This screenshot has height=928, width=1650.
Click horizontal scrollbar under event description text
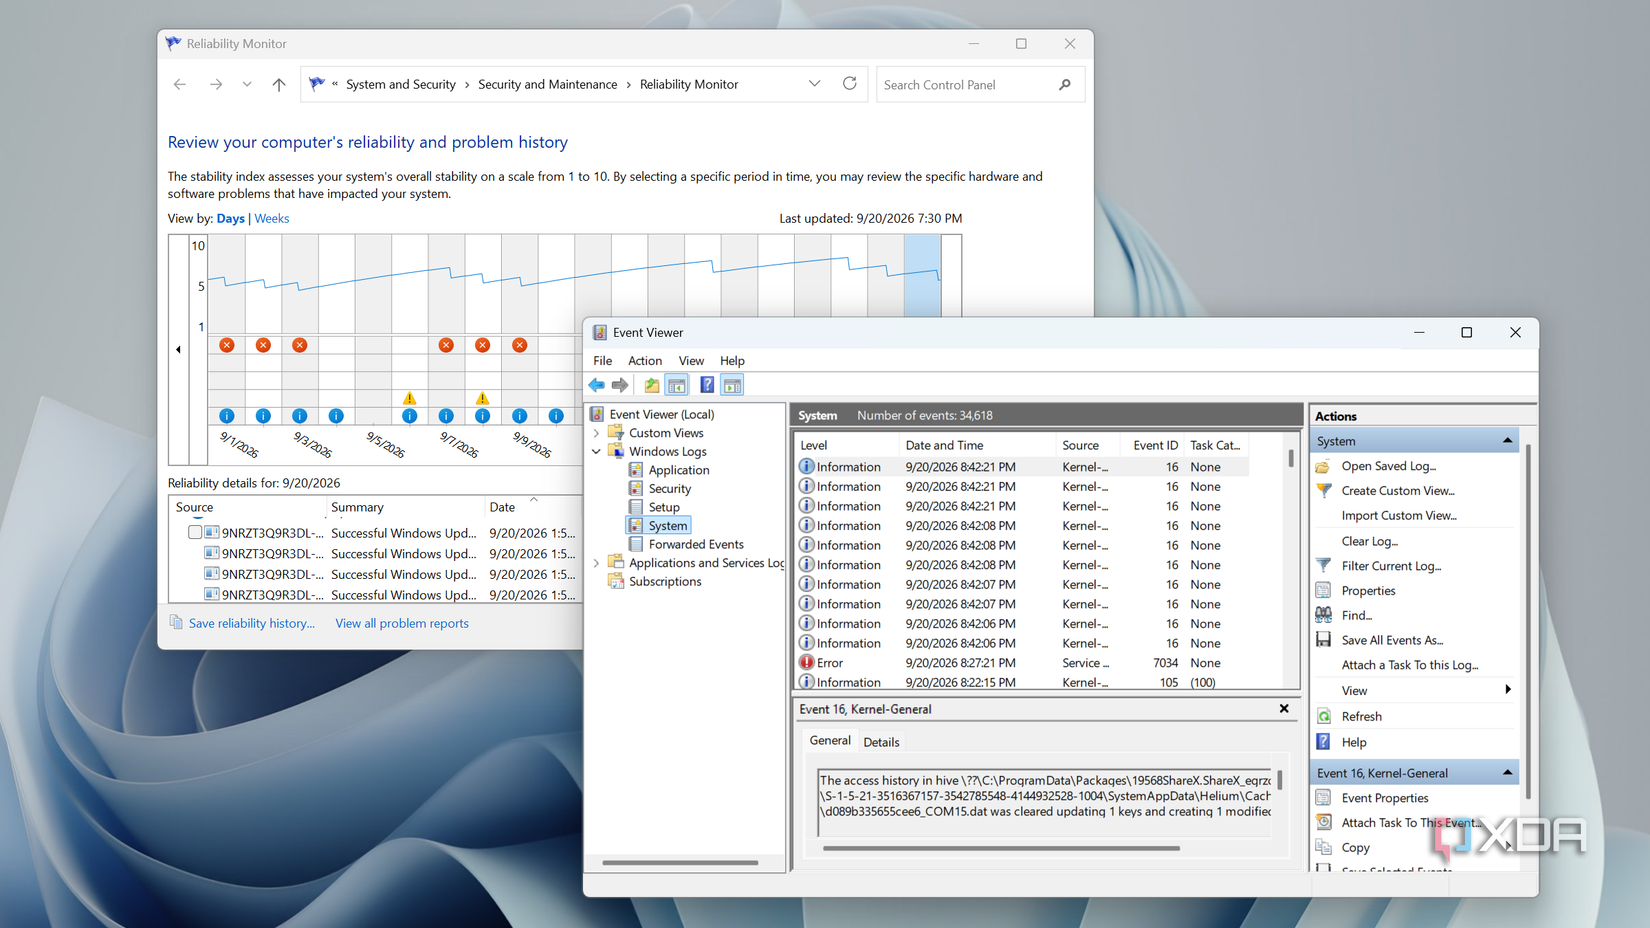coord(1001,848)
